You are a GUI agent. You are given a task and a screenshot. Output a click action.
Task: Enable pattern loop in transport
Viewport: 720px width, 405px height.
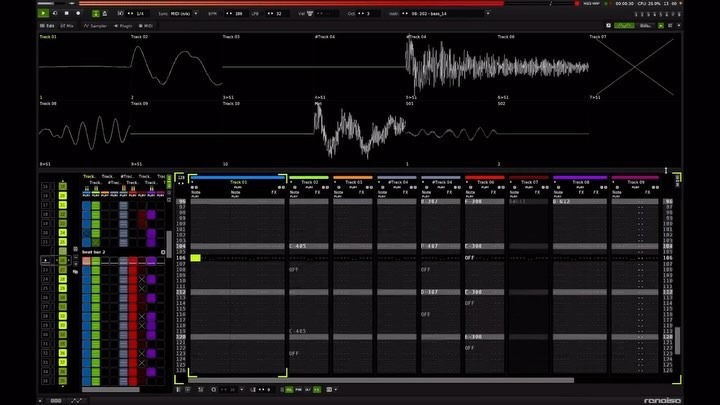pos(55,13)
